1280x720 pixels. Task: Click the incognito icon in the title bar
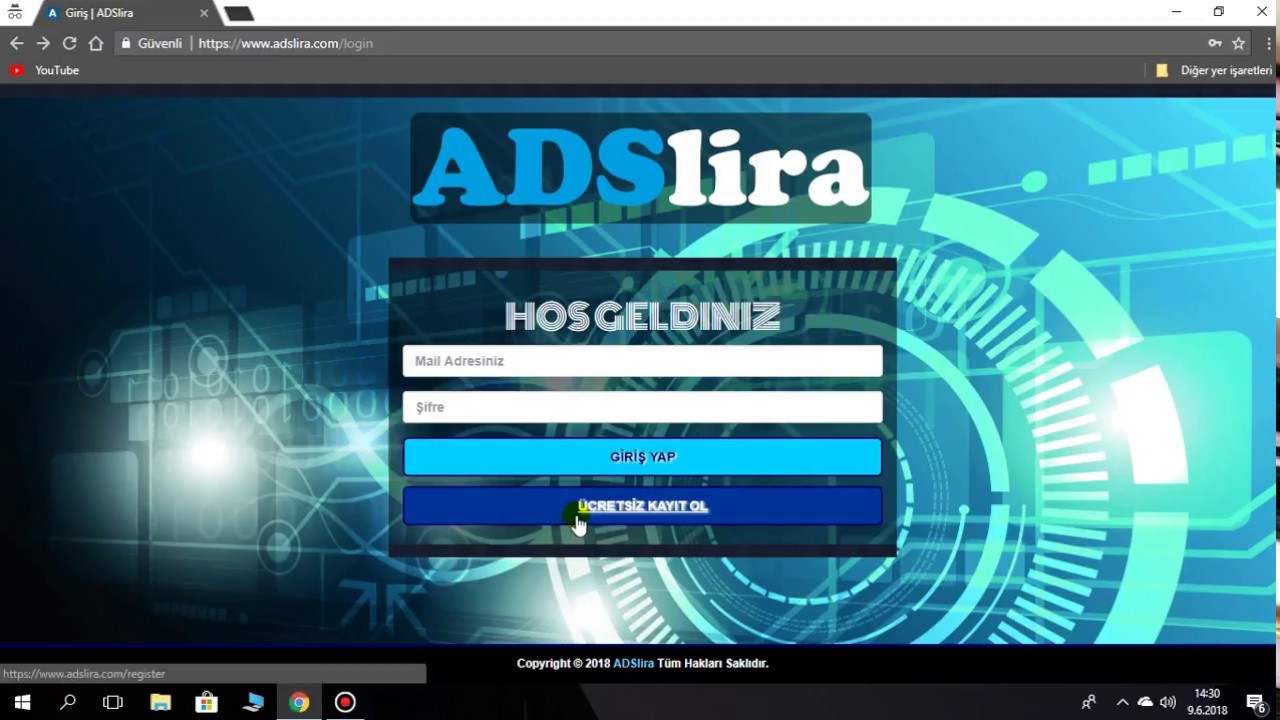click(x=14, y=13)
